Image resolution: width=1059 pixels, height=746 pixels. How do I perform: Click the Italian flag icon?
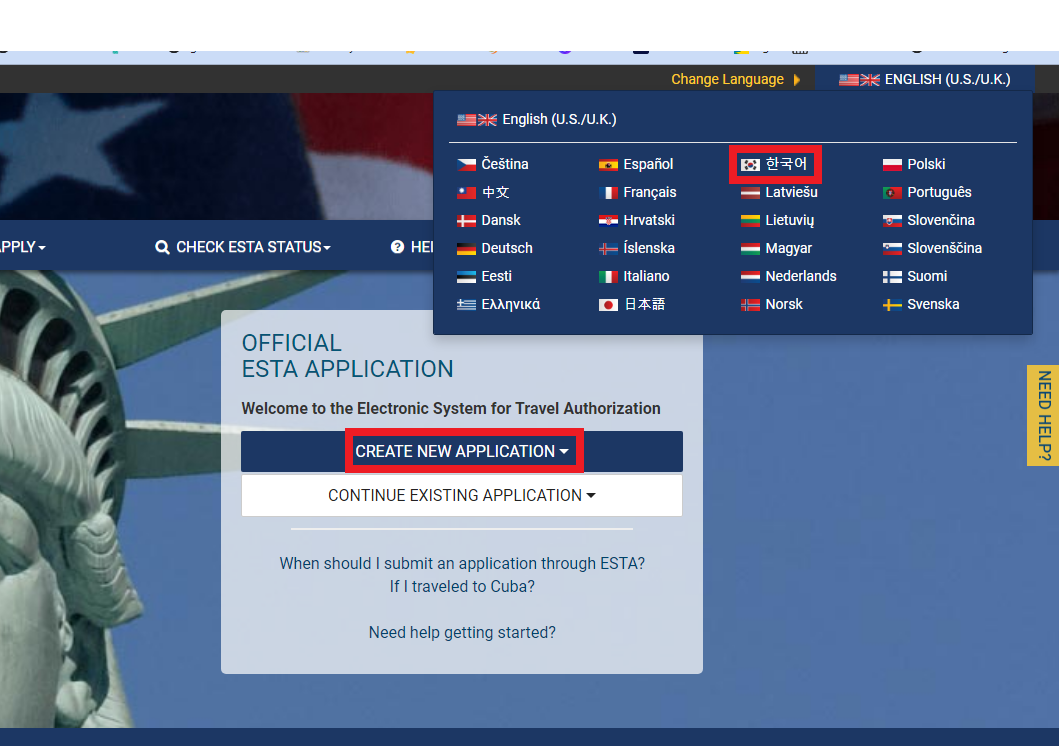click(x=608, y=277)
